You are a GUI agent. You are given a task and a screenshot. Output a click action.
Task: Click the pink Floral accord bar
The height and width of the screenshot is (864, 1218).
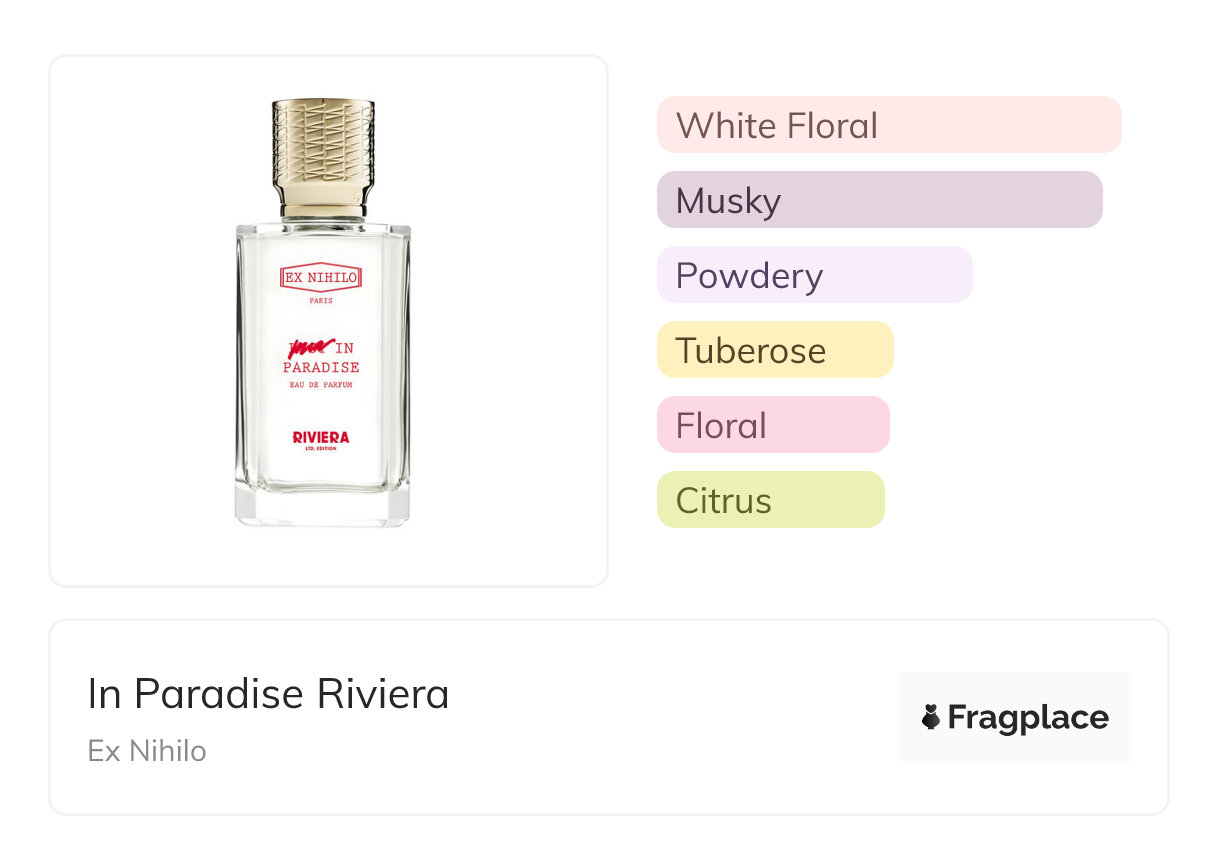tap(772, 425)
